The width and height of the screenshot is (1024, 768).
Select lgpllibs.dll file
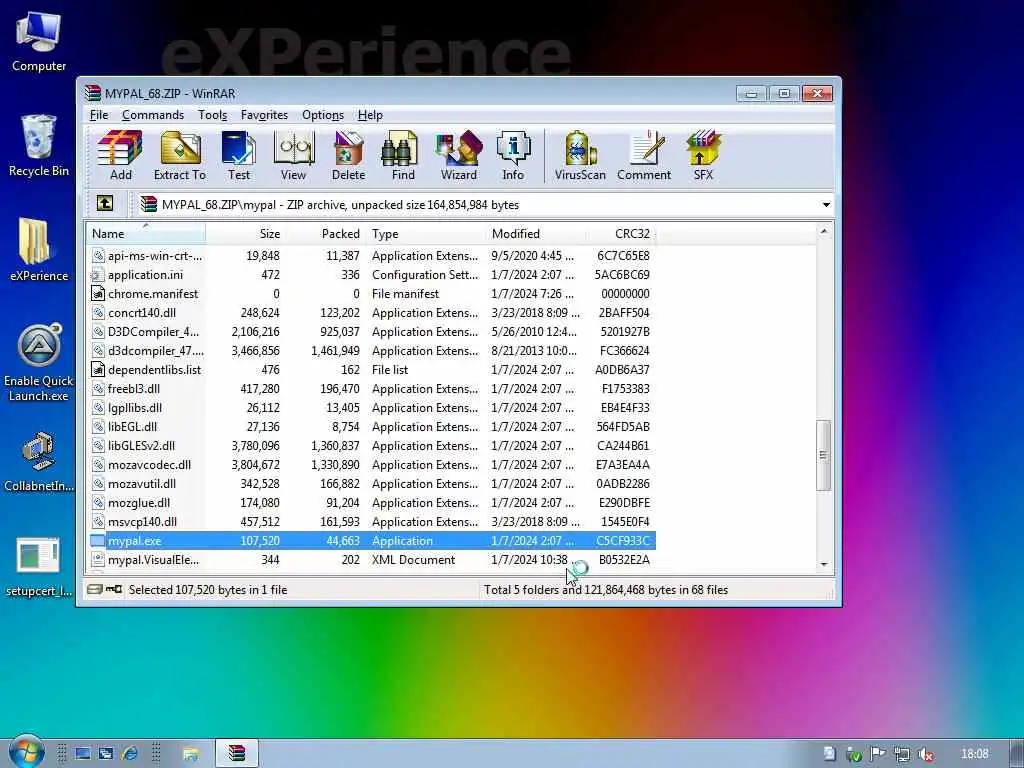pyautogui.click(x=371, y=408)
